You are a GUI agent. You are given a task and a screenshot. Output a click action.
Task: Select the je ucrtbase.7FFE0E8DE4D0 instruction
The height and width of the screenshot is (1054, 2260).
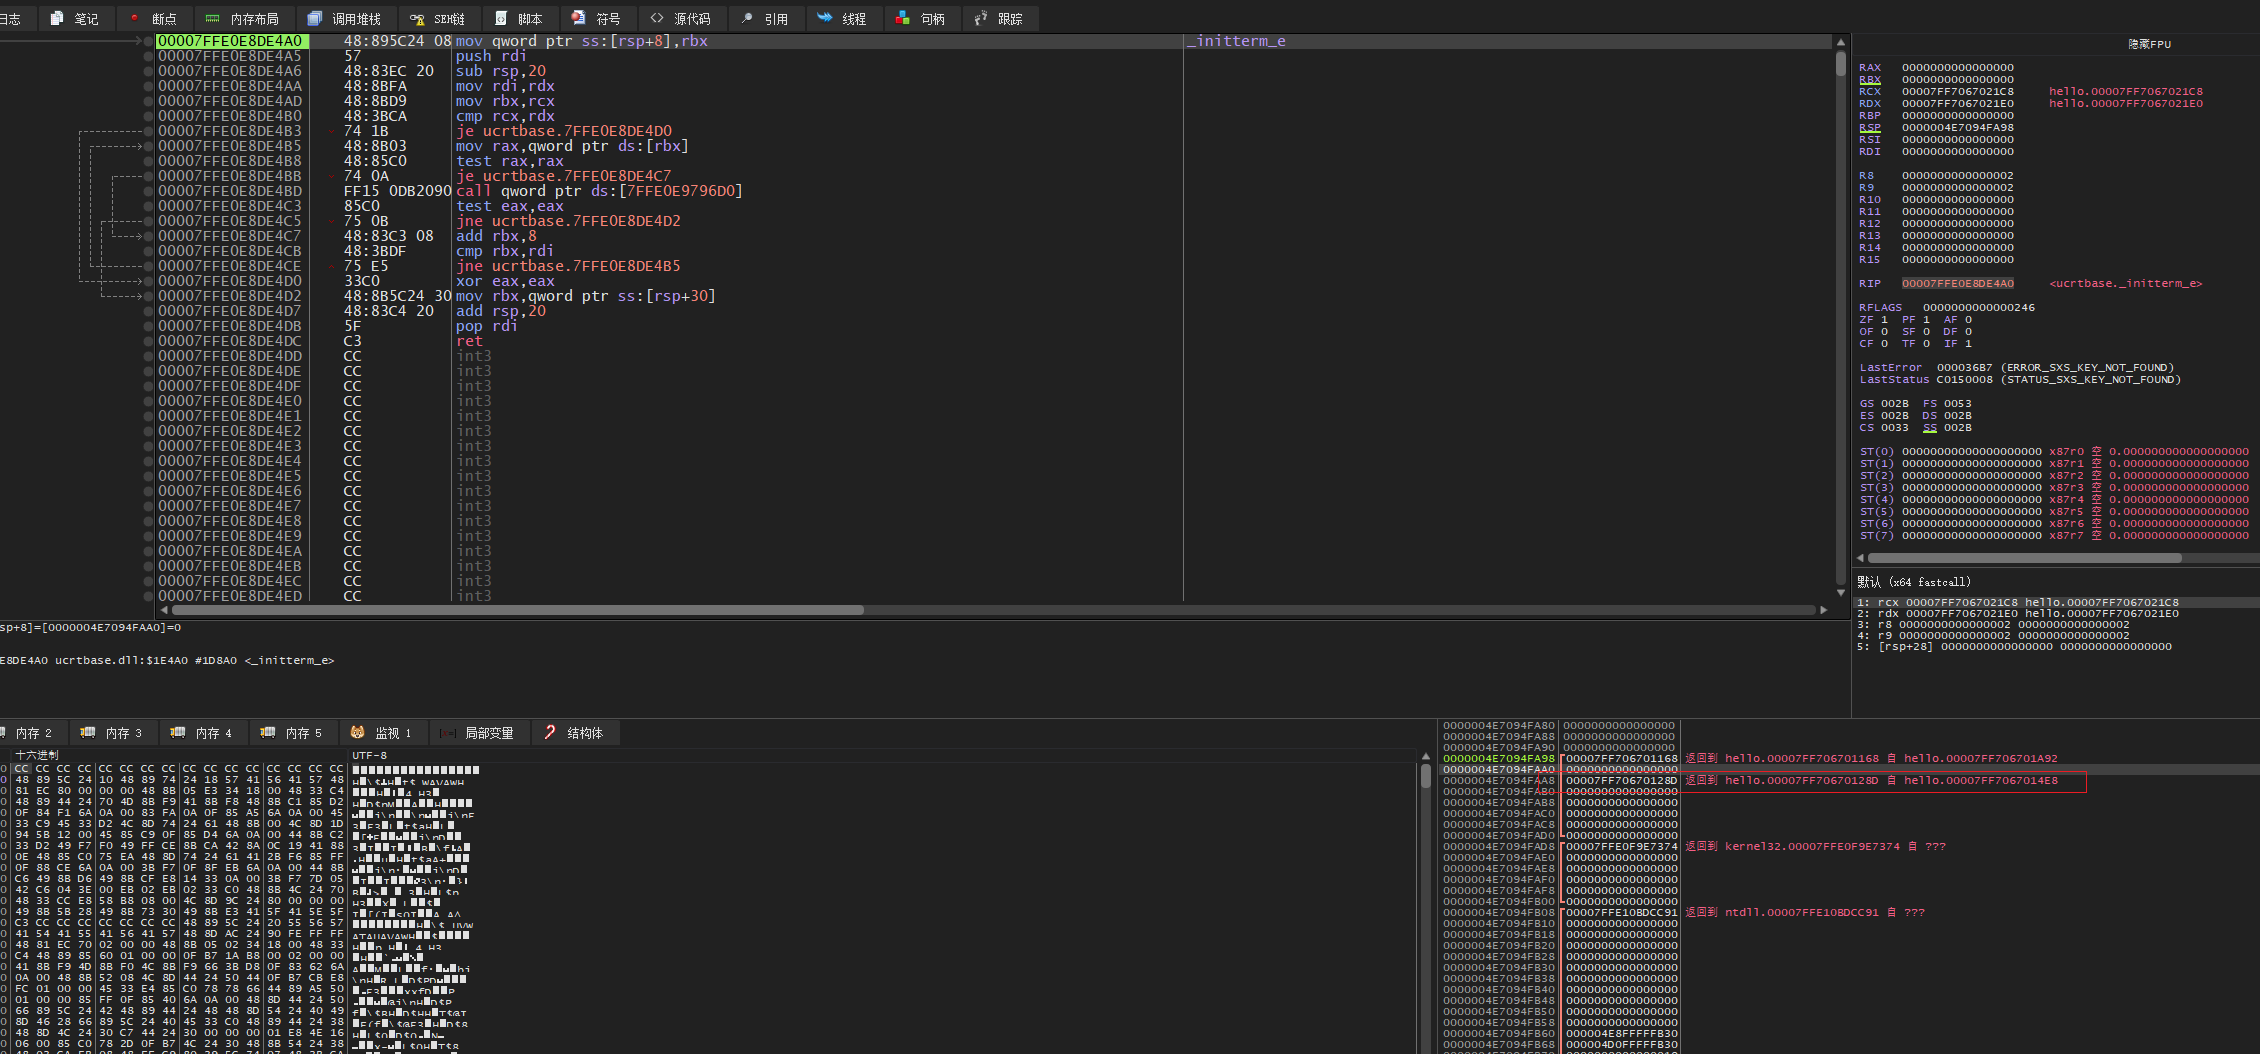564,131
